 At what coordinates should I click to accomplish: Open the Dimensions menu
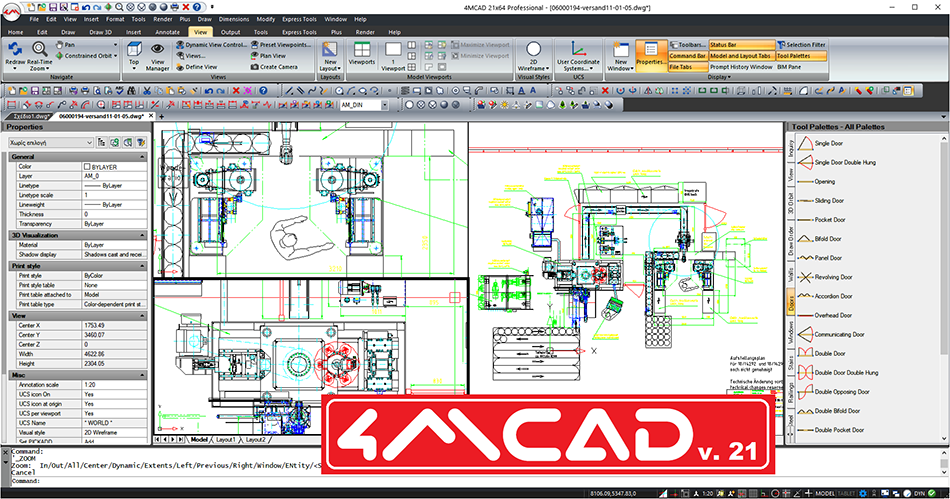click(x=234, y=19)
